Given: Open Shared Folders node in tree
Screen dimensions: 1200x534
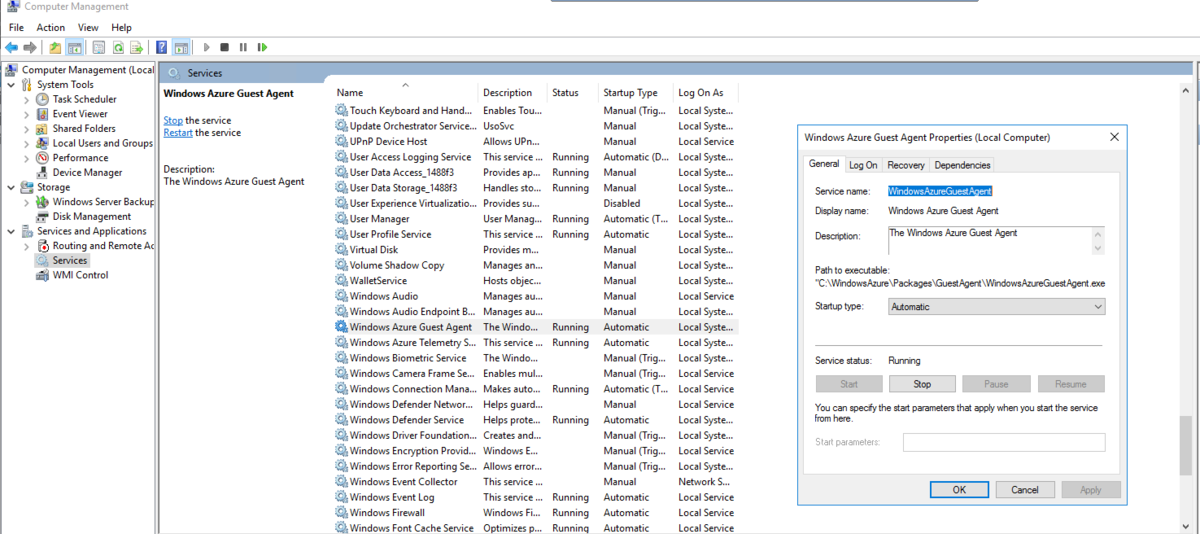Looking at the screenshot, I should pos(84,128).
